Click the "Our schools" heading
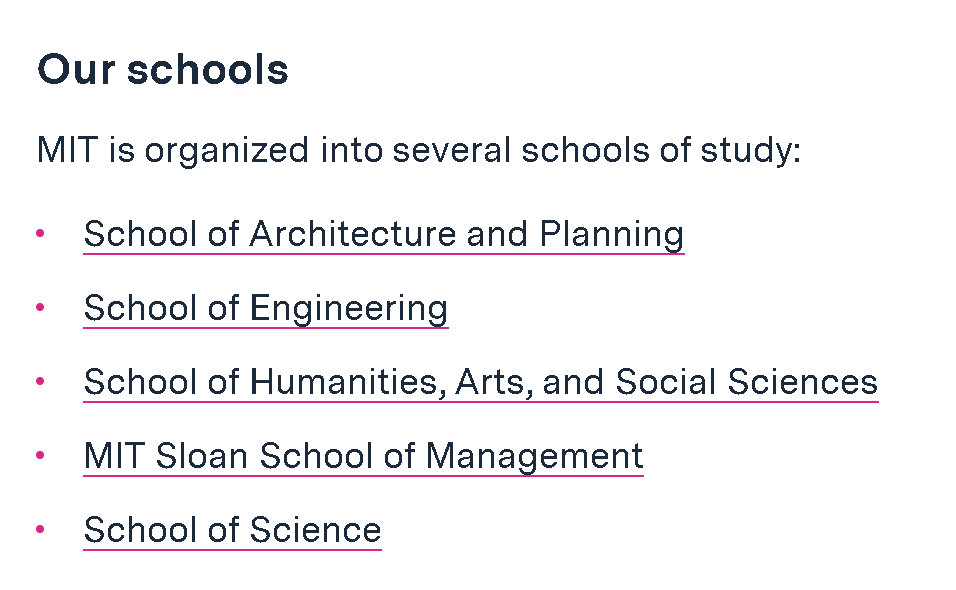This screenshot has height=590, width=956. click(163, 70)
